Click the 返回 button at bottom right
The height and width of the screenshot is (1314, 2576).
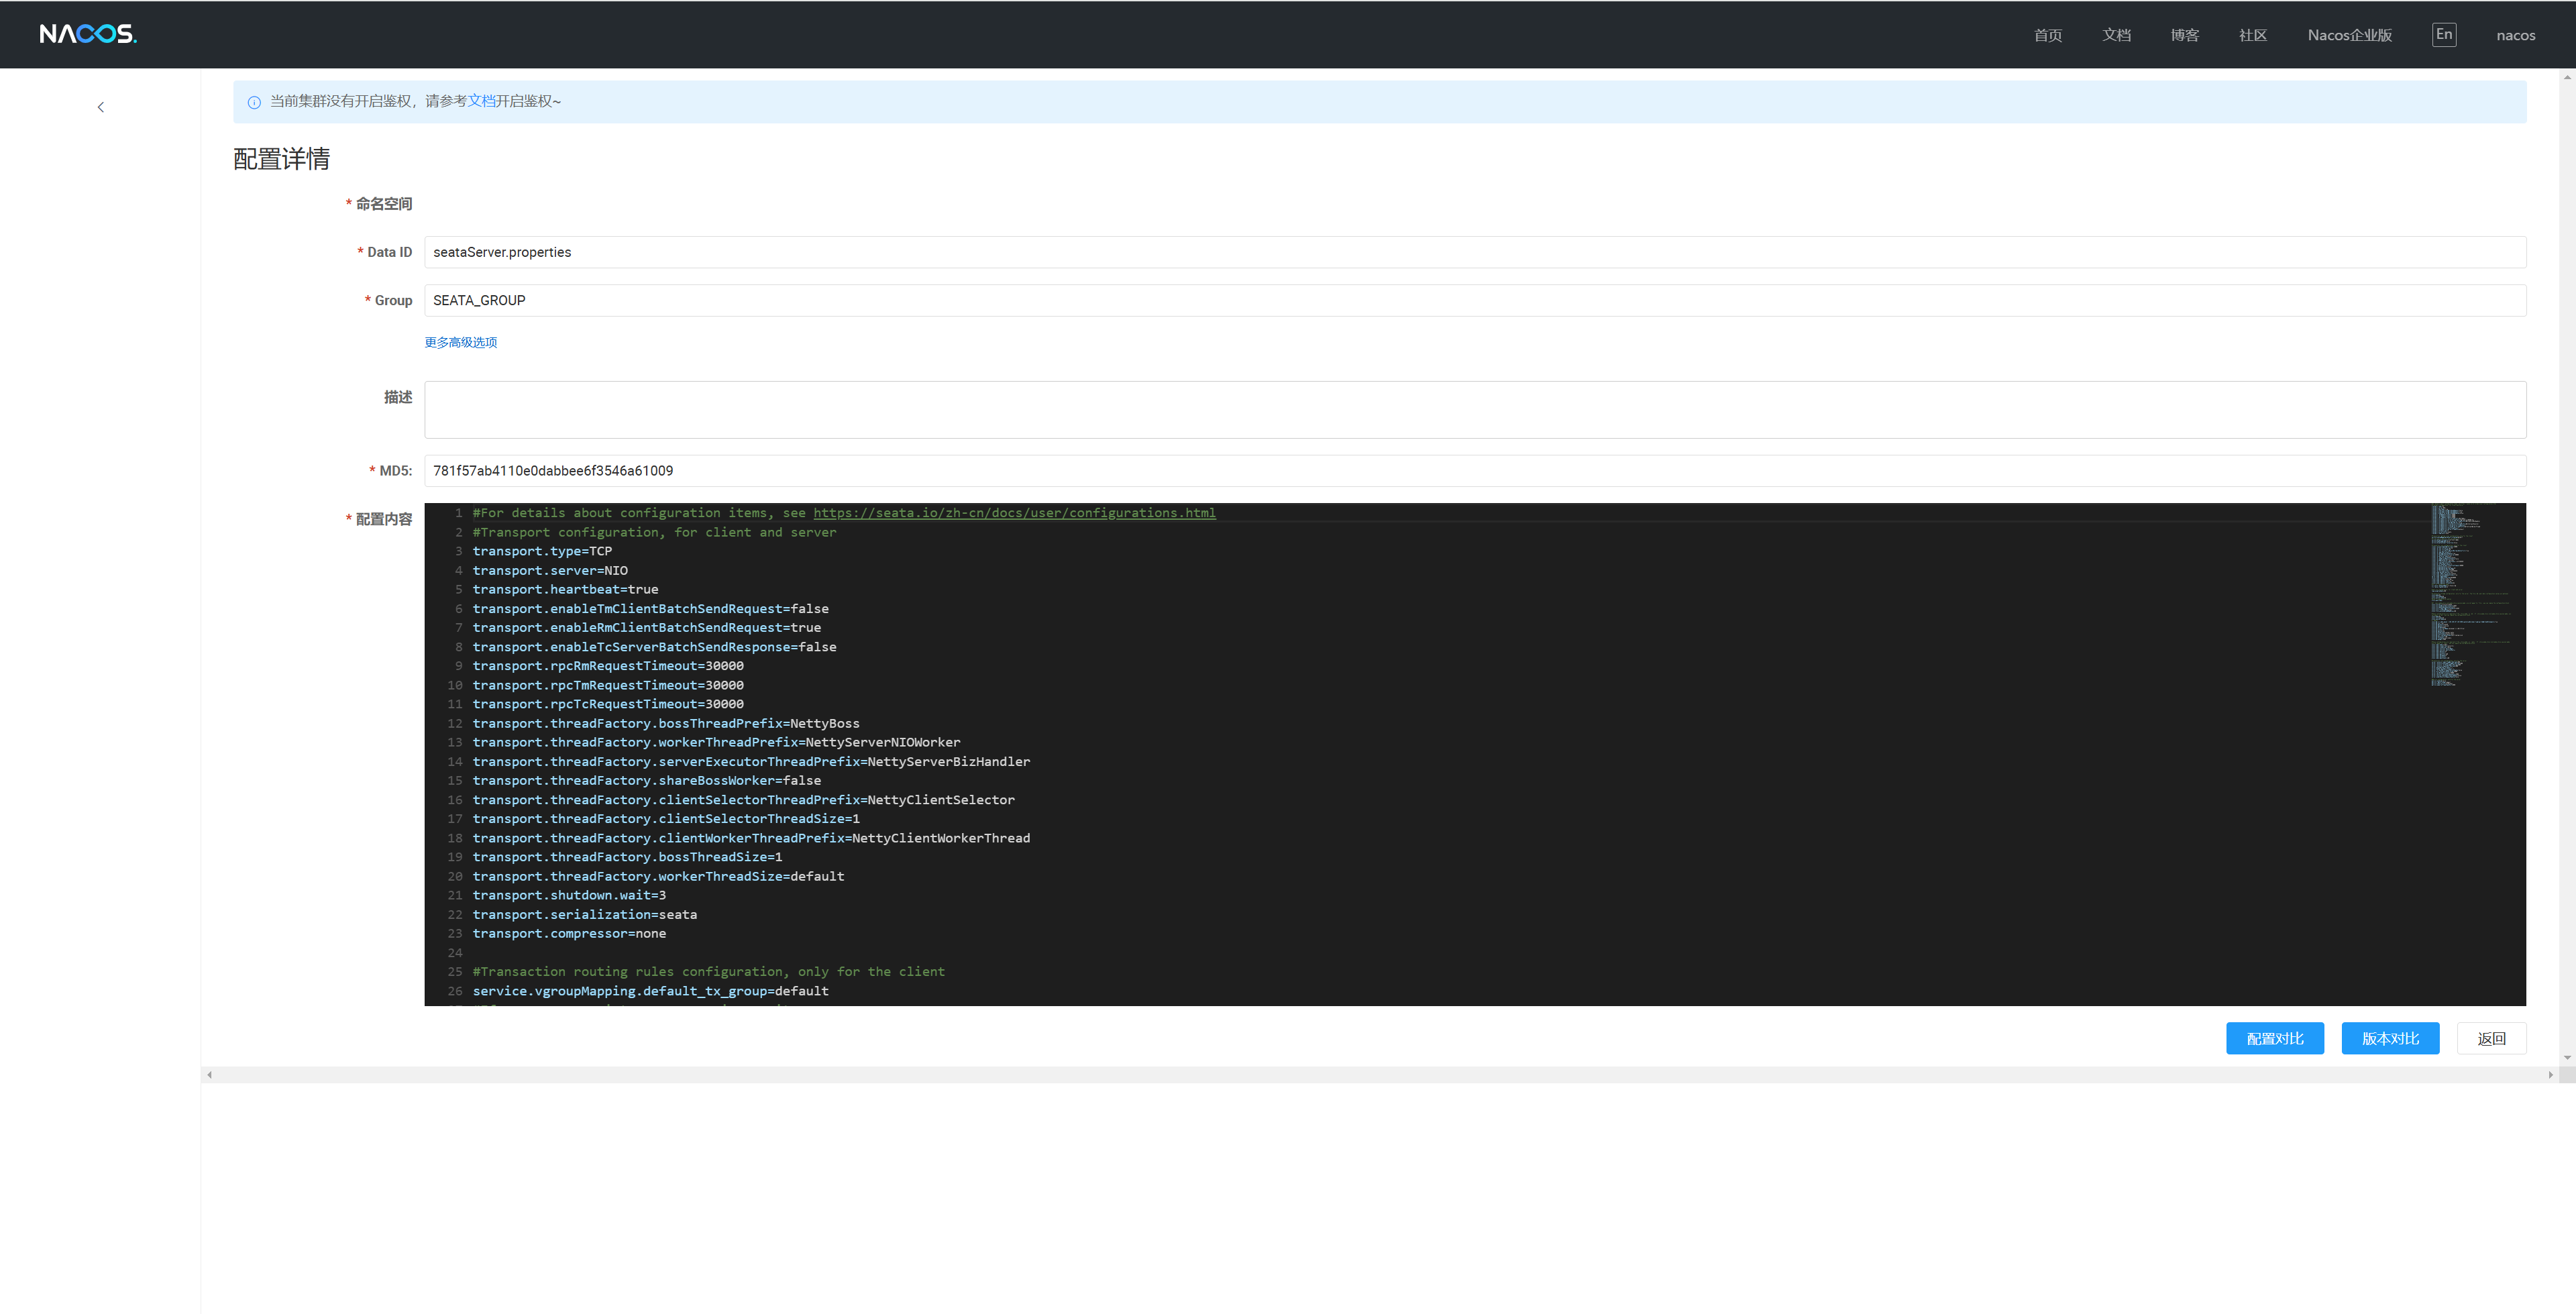point(2492,1038)
